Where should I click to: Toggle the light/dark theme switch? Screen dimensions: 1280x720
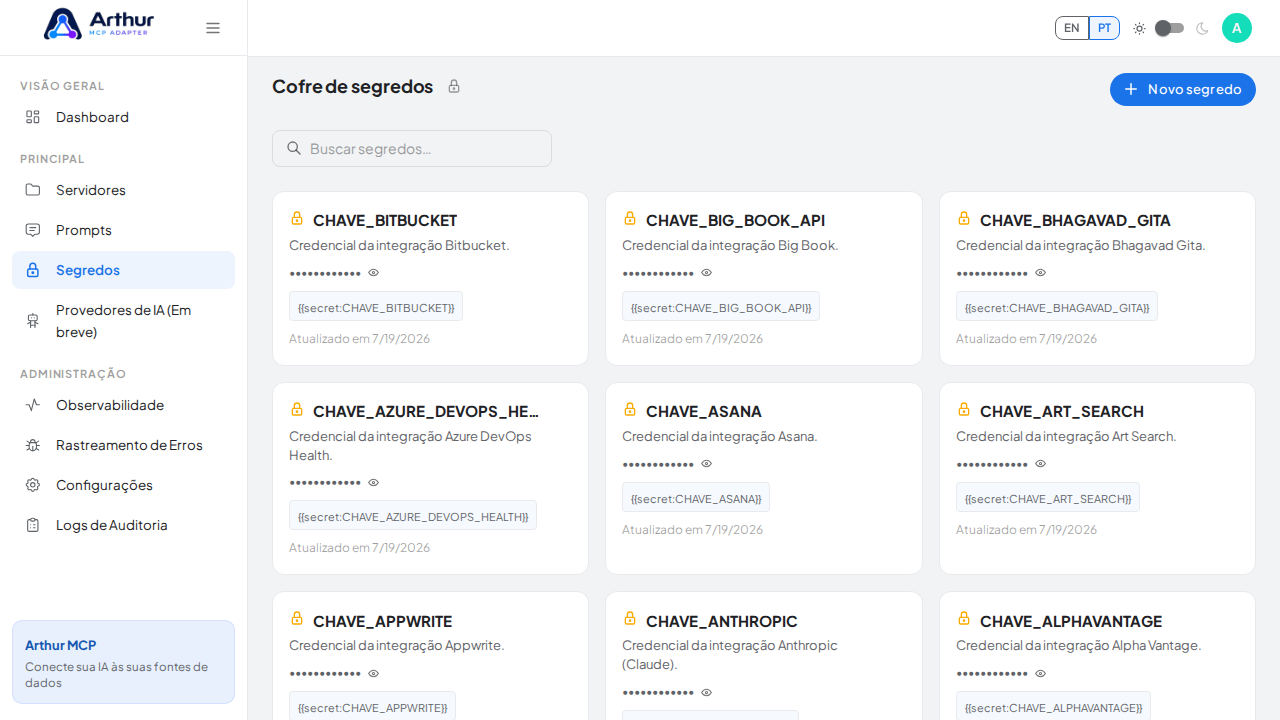pos(1169,28)
